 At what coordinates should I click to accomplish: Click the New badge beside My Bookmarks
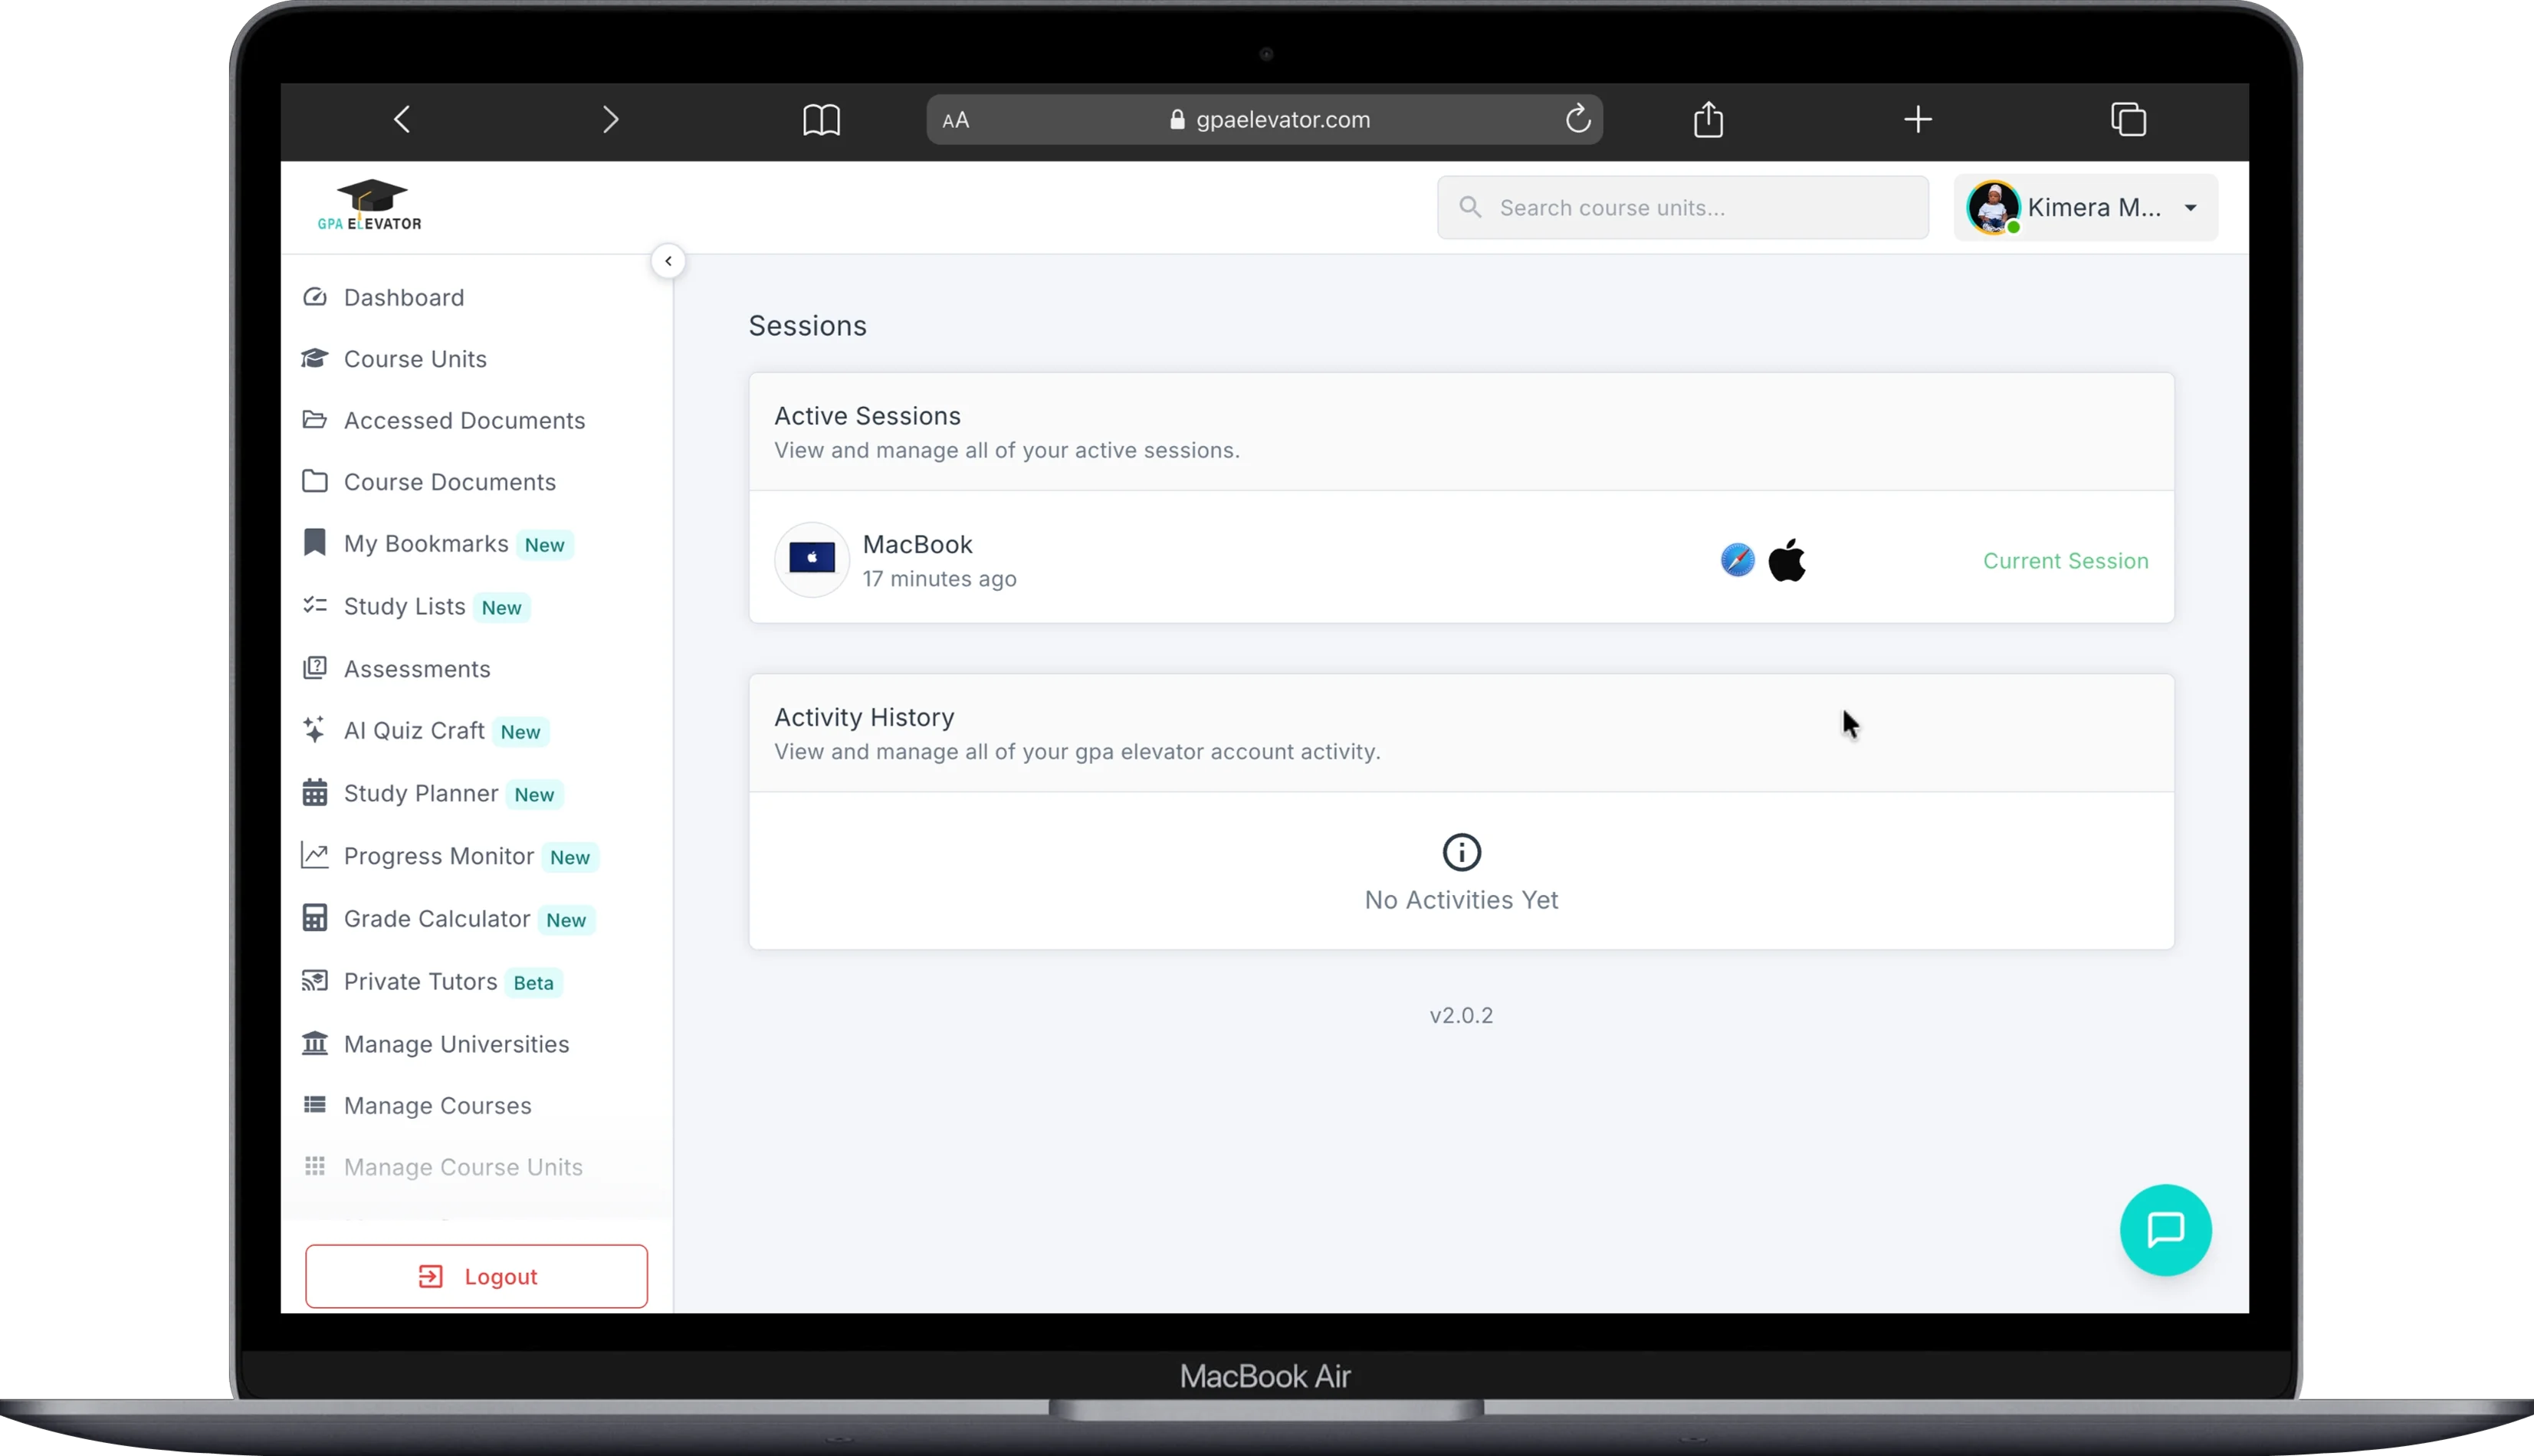tap(544, 545)
